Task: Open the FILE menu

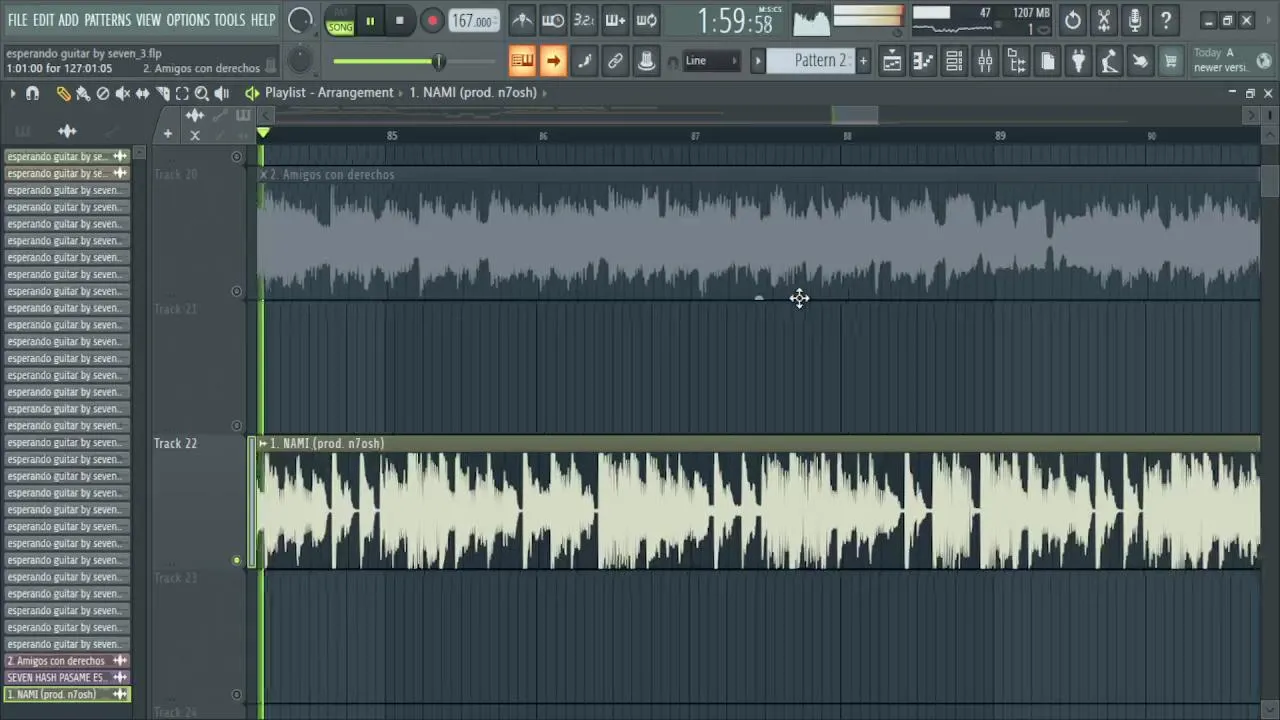Action: pos(17,20)
